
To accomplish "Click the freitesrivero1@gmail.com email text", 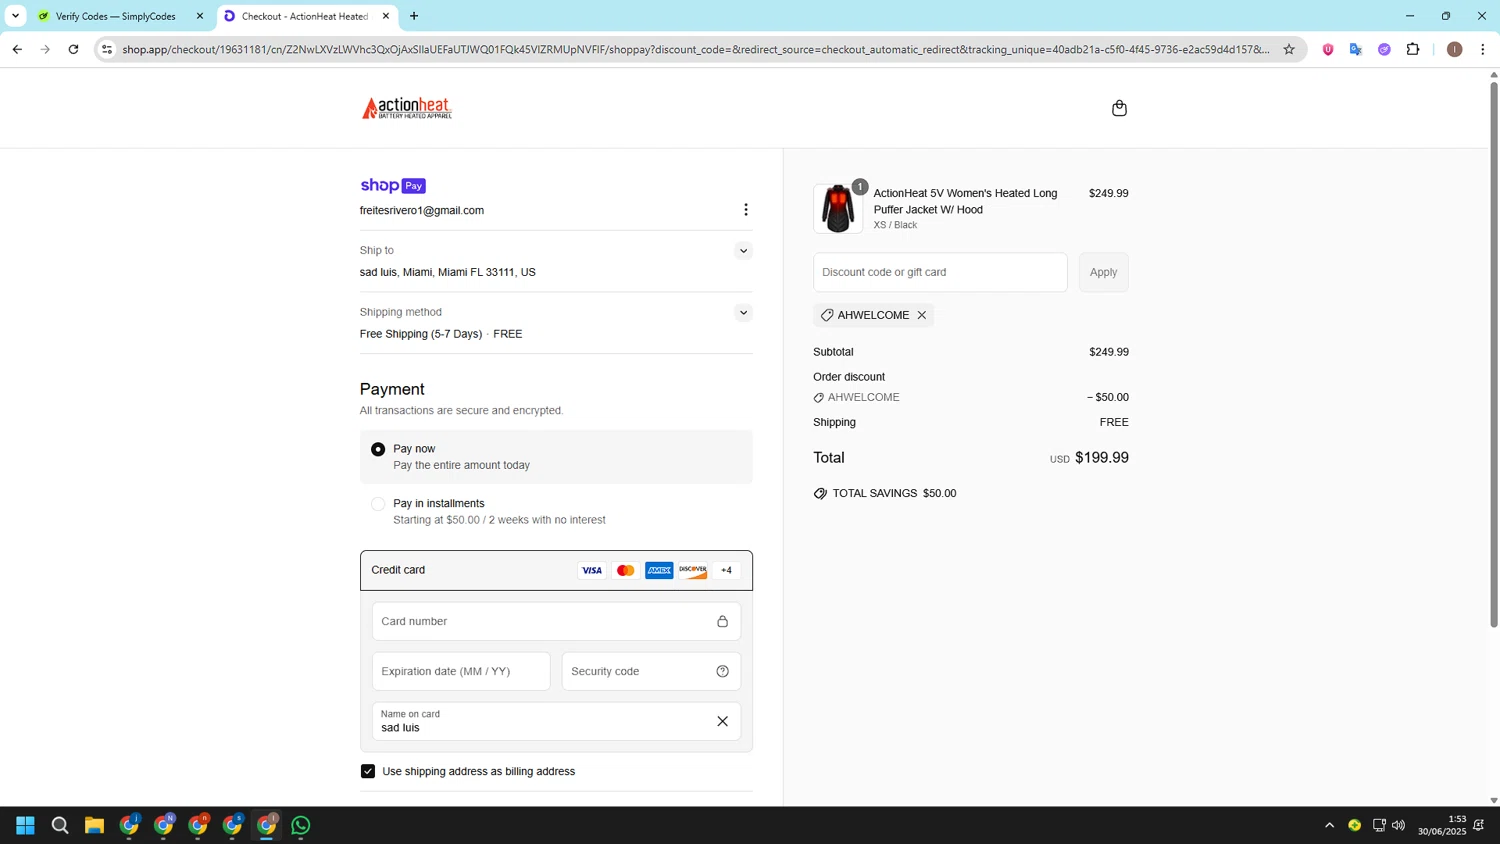I will coord(422,211).
